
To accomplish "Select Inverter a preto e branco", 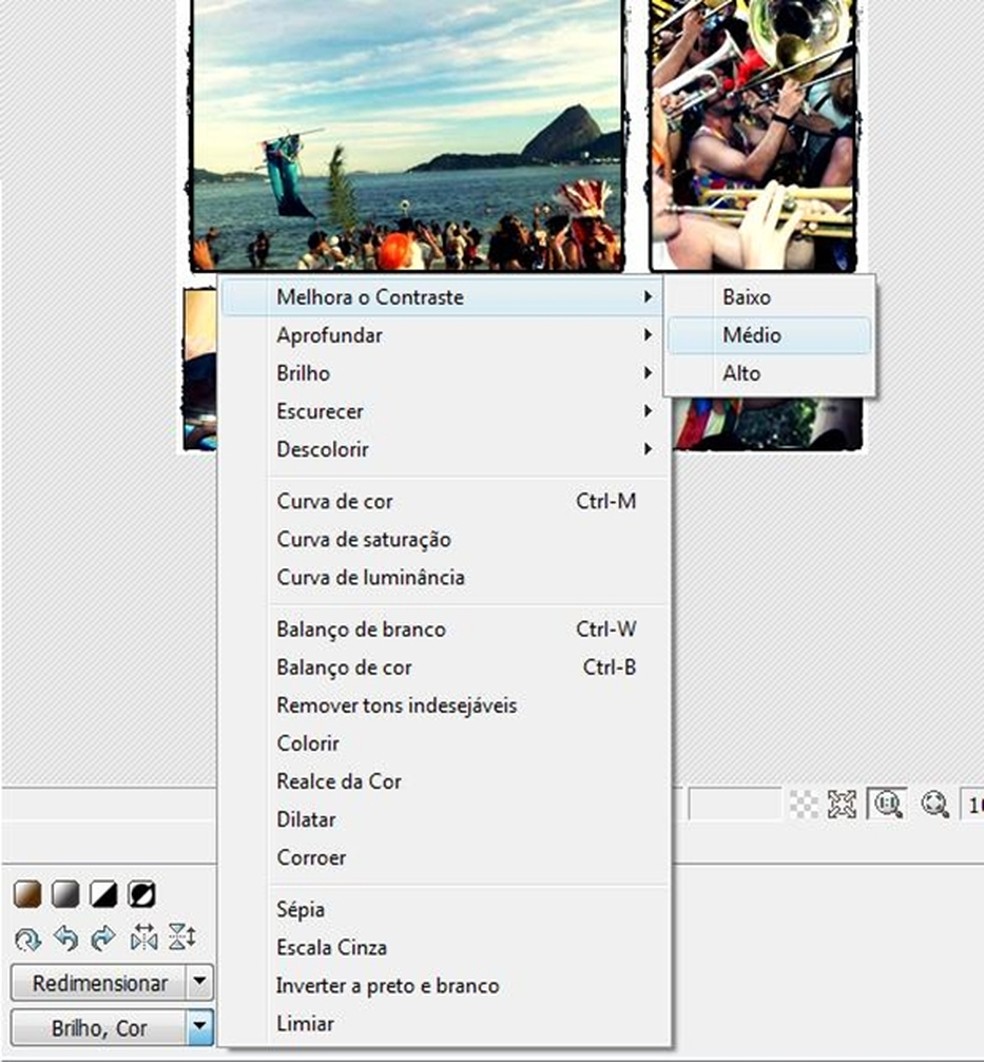I will point(444,985).
